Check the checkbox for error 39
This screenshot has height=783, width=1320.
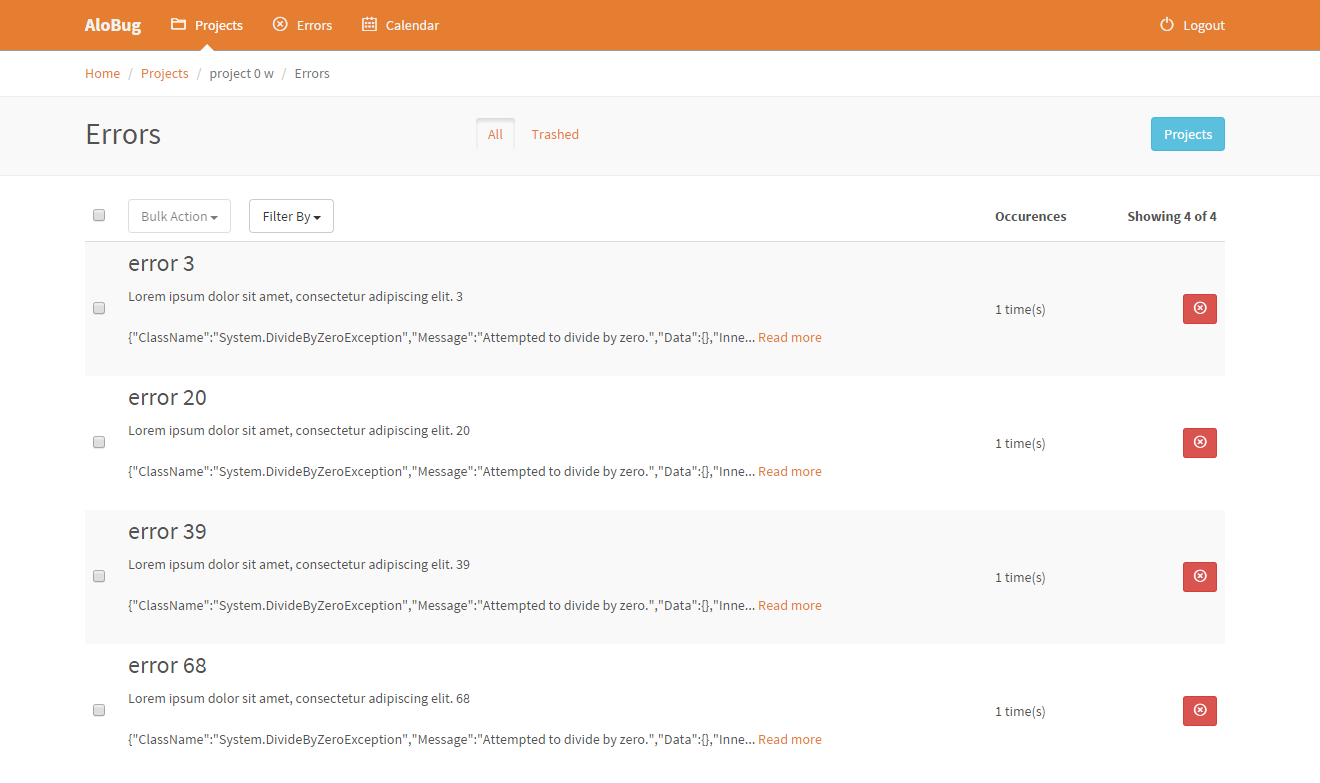(x=99, y=576)
